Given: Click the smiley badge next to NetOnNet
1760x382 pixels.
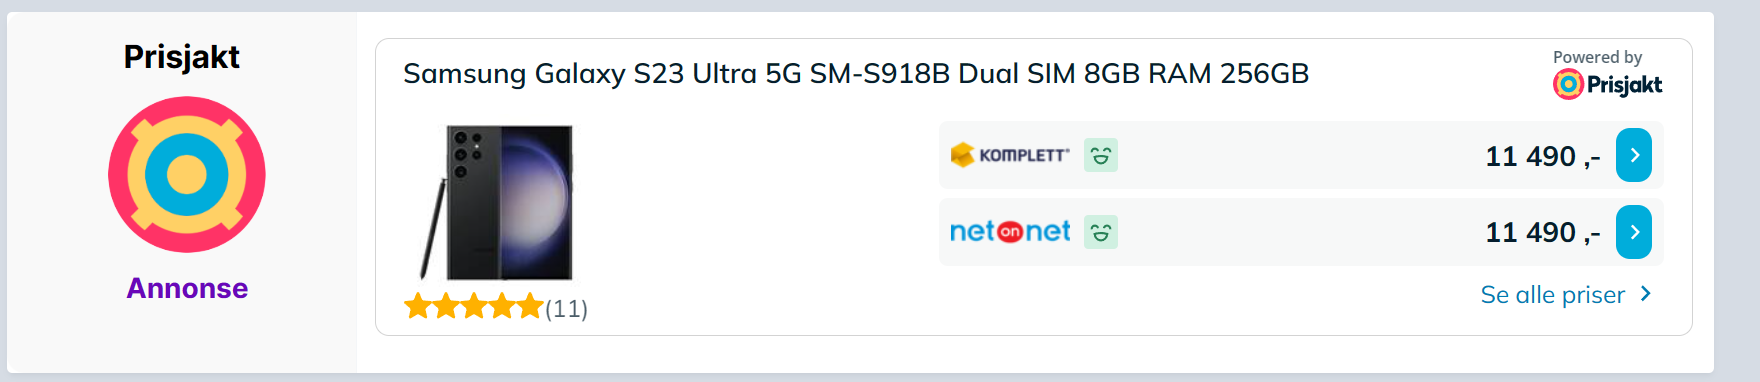Looking at the screenshot, I should coord(1101,232).
